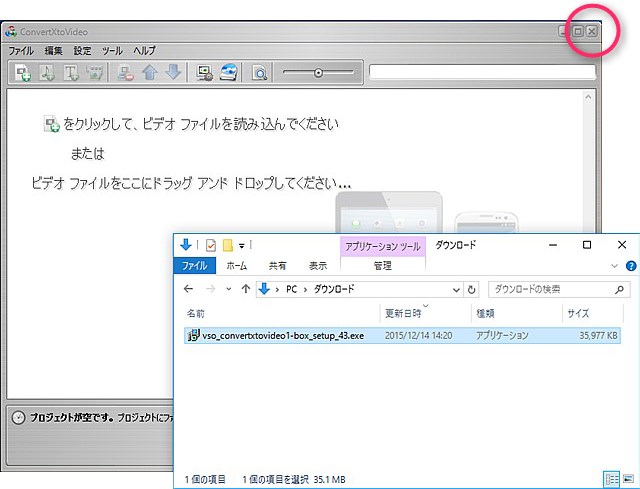Click the empty output profile field
Viewport: 640px width, 489px height.
[482, 72]
